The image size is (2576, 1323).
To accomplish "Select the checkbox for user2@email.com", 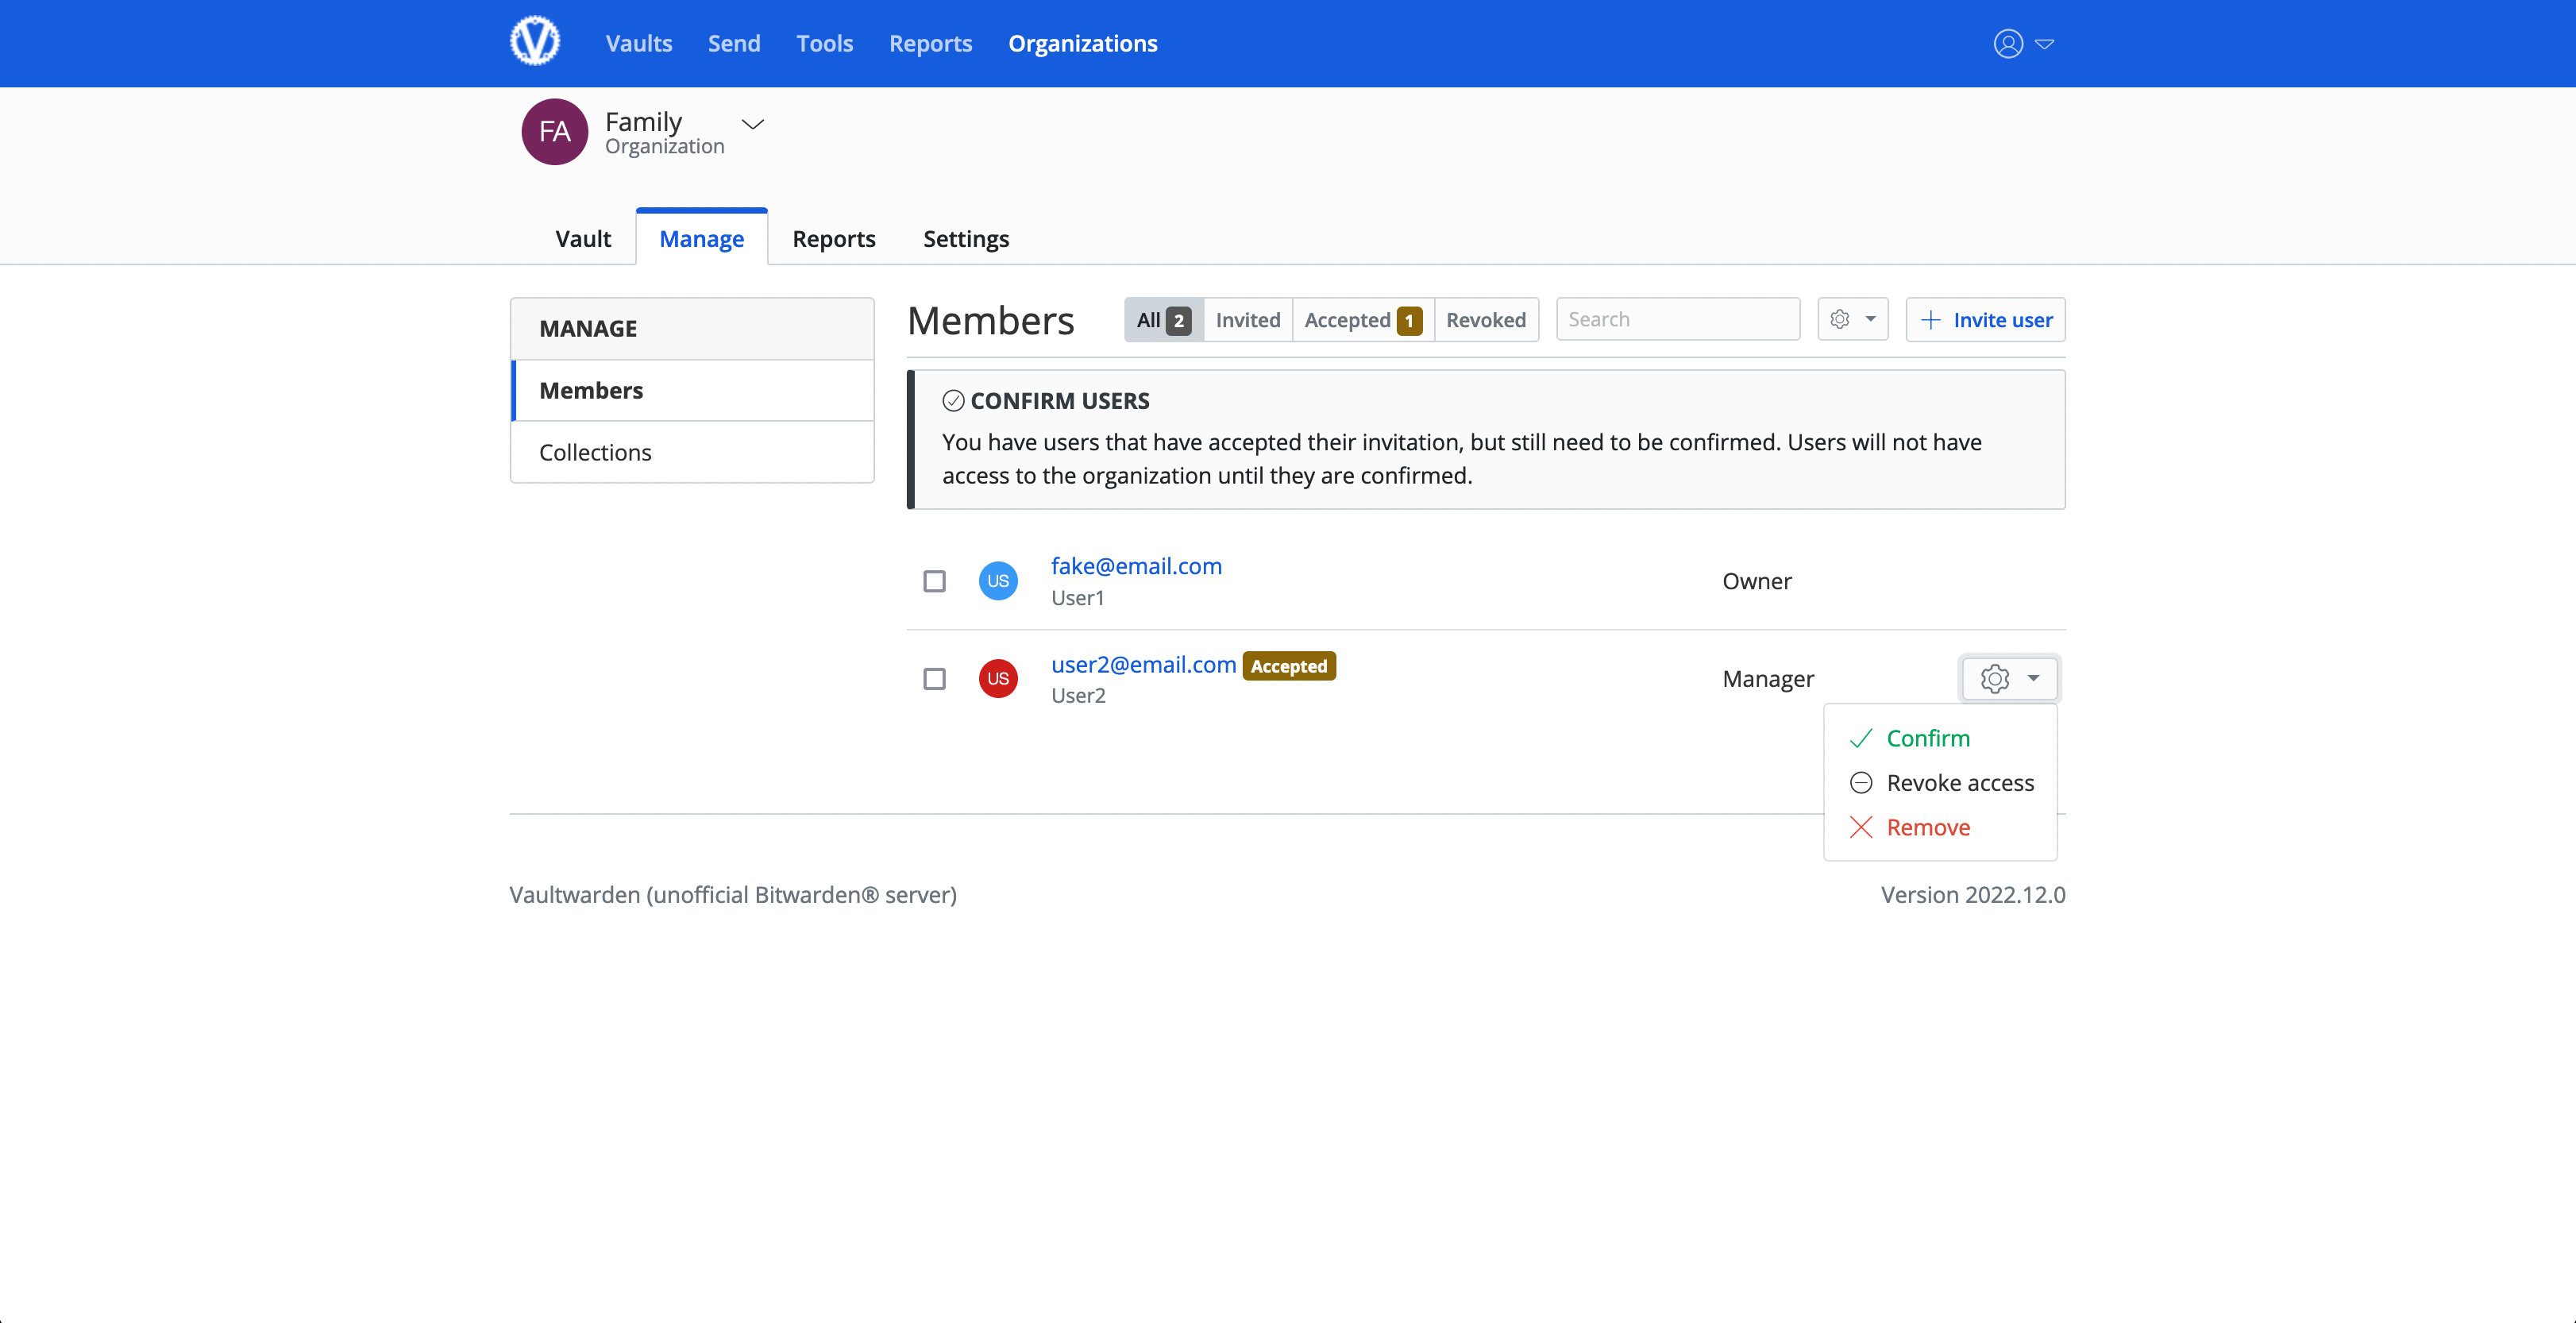I will (x=934, y=679).
